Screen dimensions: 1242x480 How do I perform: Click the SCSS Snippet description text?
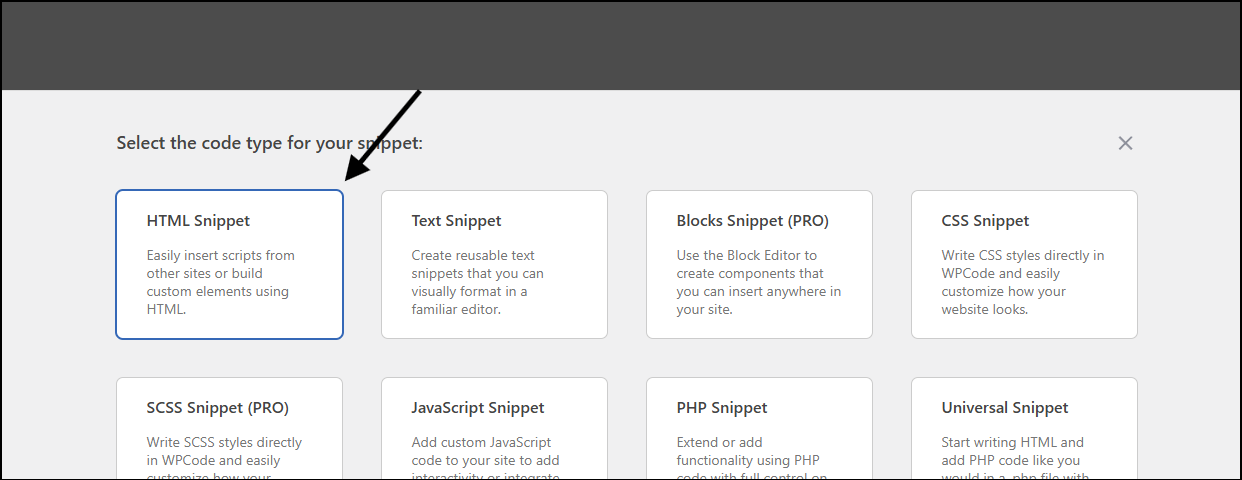coord(224,460)
